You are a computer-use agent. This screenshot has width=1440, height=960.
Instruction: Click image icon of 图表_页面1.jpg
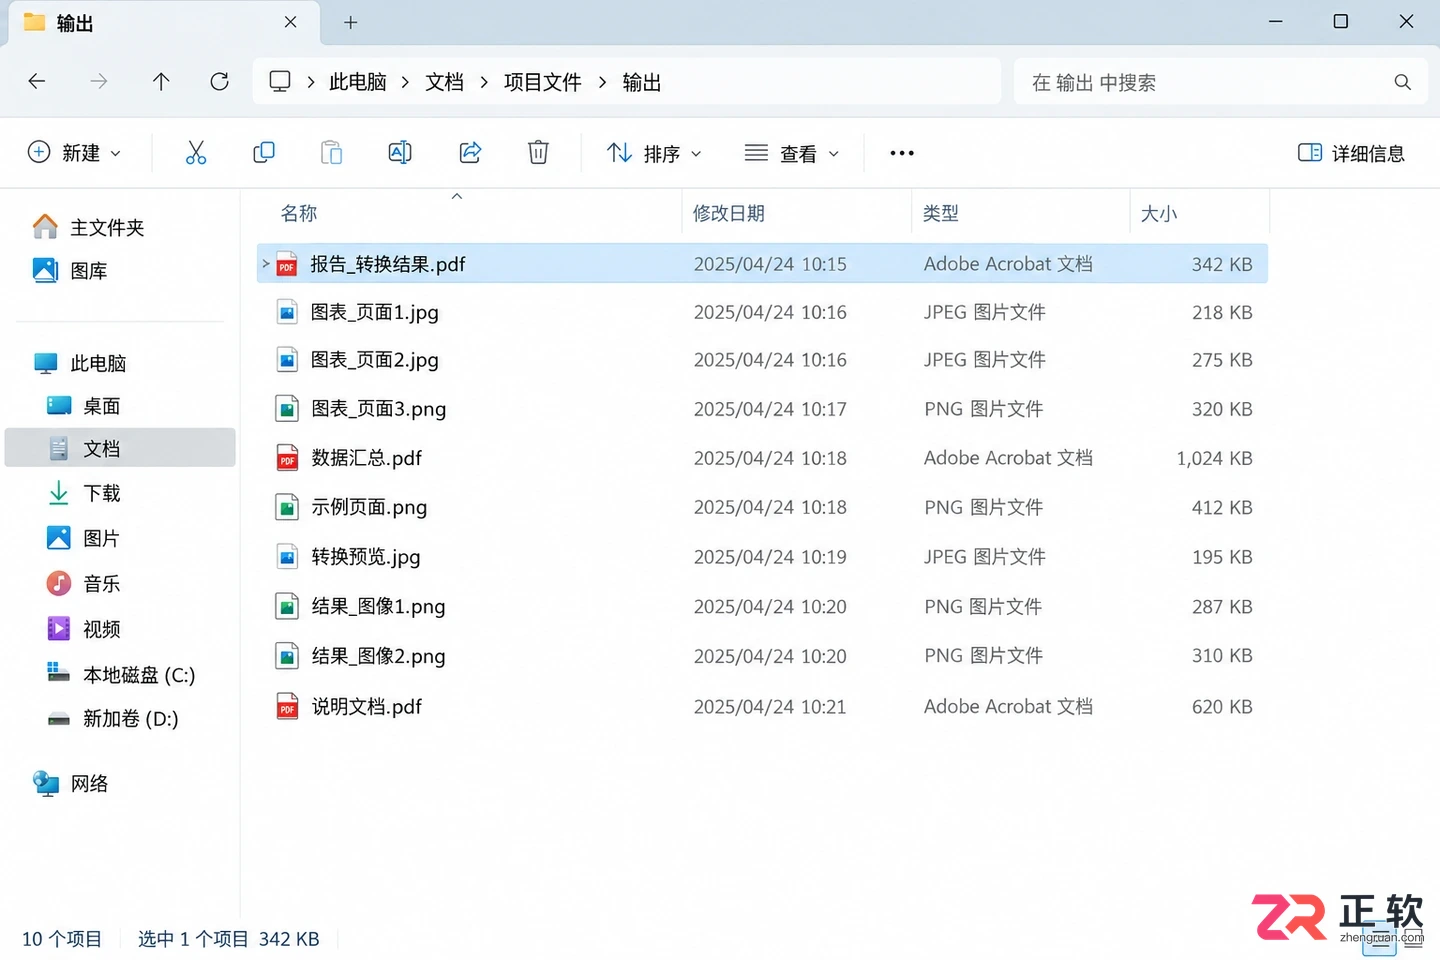click(287, 312)
